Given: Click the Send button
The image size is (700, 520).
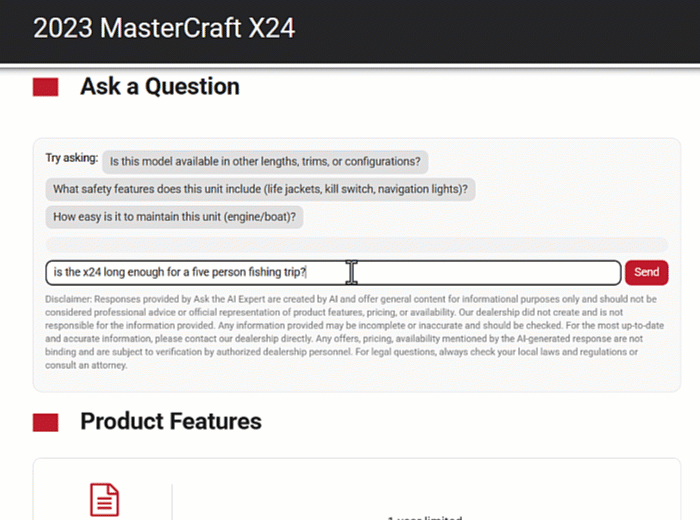Looking at the screenshot, I should pos(646,272).
